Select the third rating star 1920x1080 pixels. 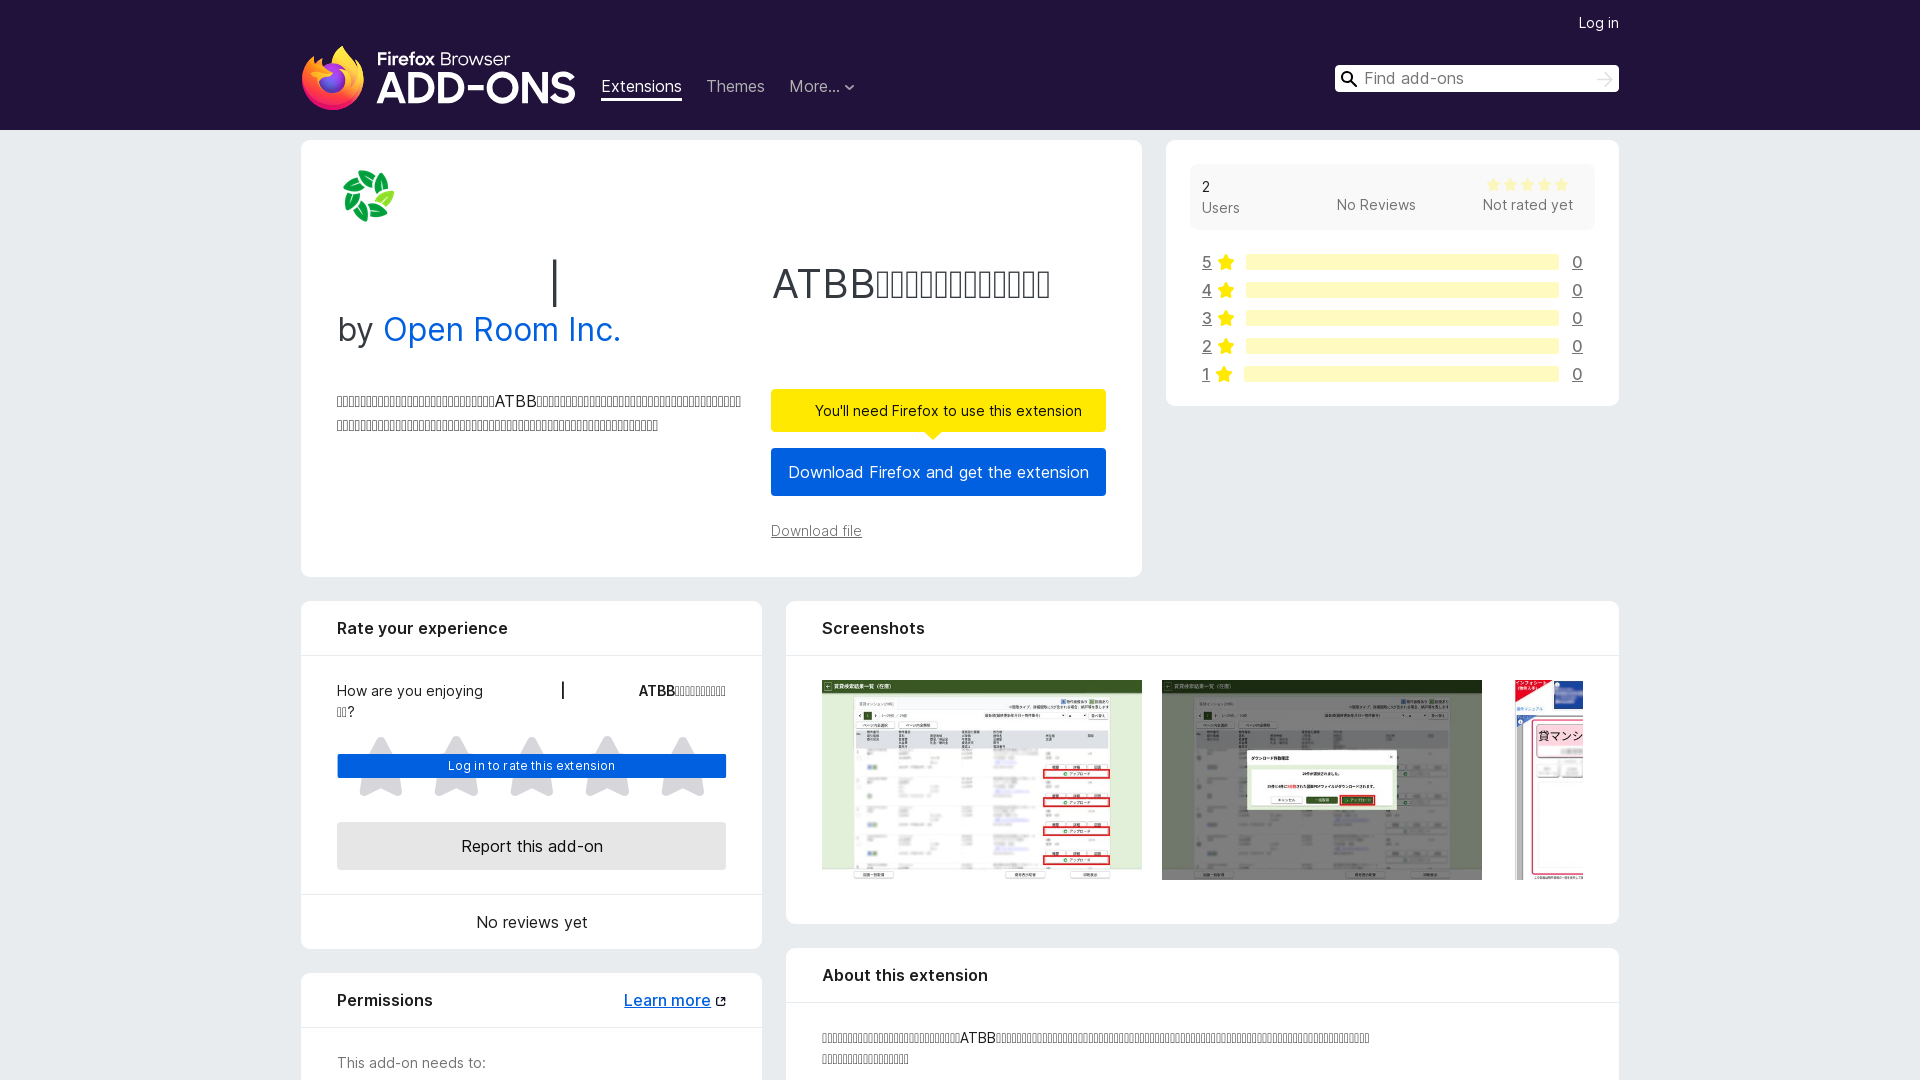click(x=532, y=767)
